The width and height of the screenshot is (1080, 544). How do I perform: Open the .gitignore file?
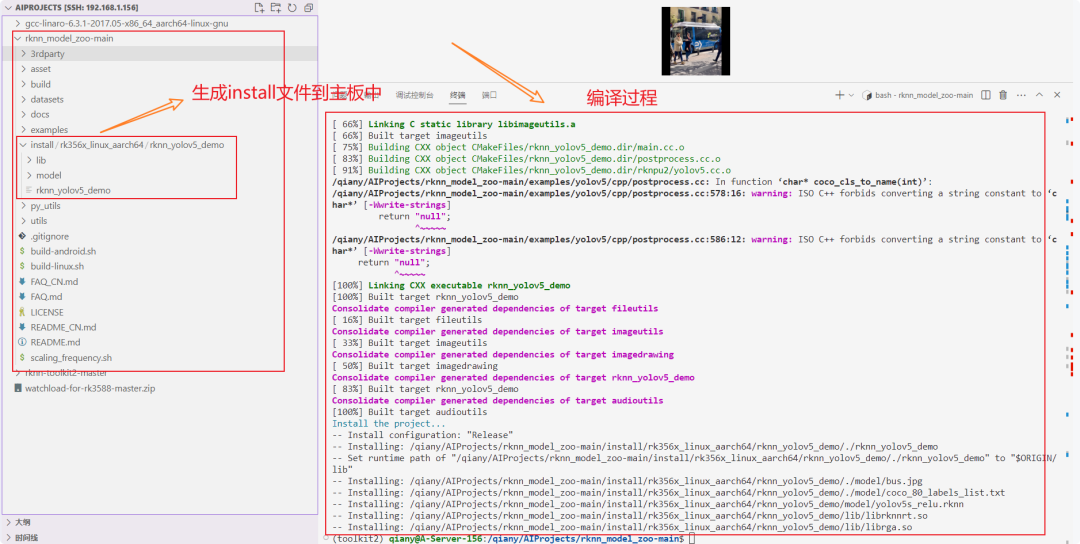[x=49, y=236]
